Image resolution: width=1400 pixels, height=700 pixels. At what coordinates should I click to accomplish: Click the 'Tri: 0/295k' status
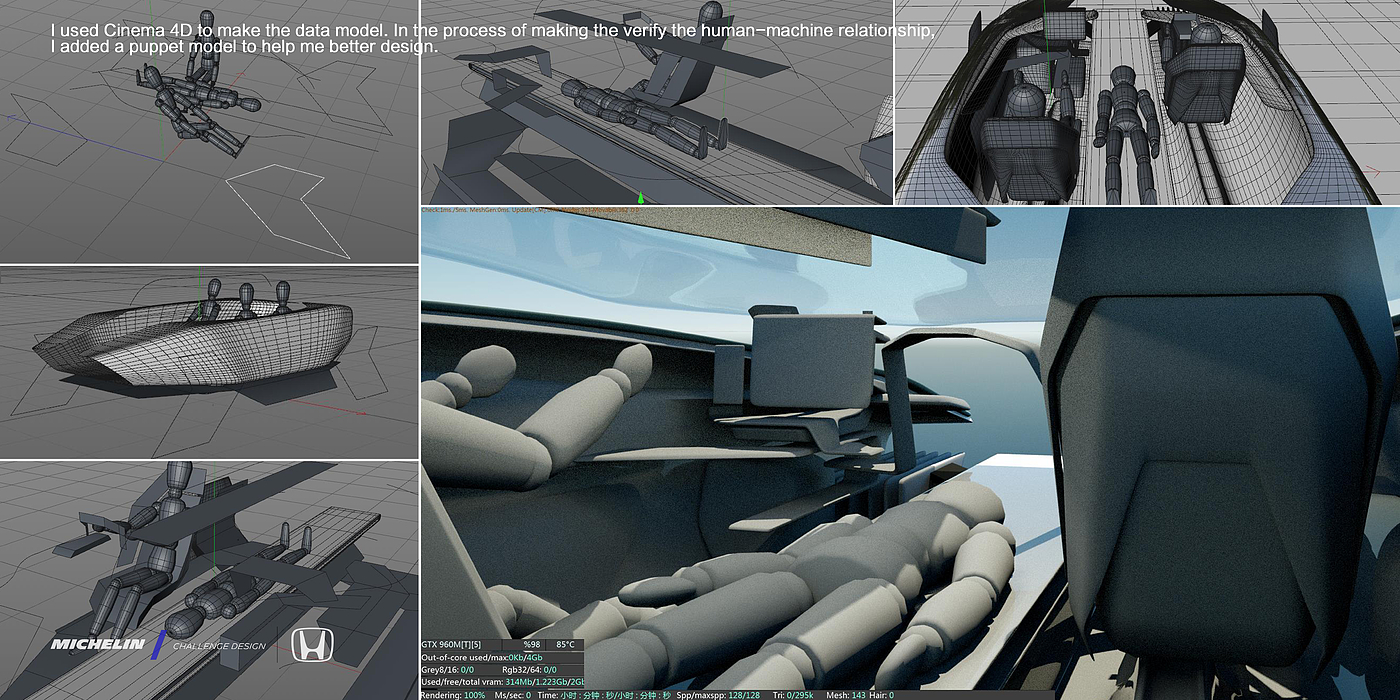(x=795, y=694)
